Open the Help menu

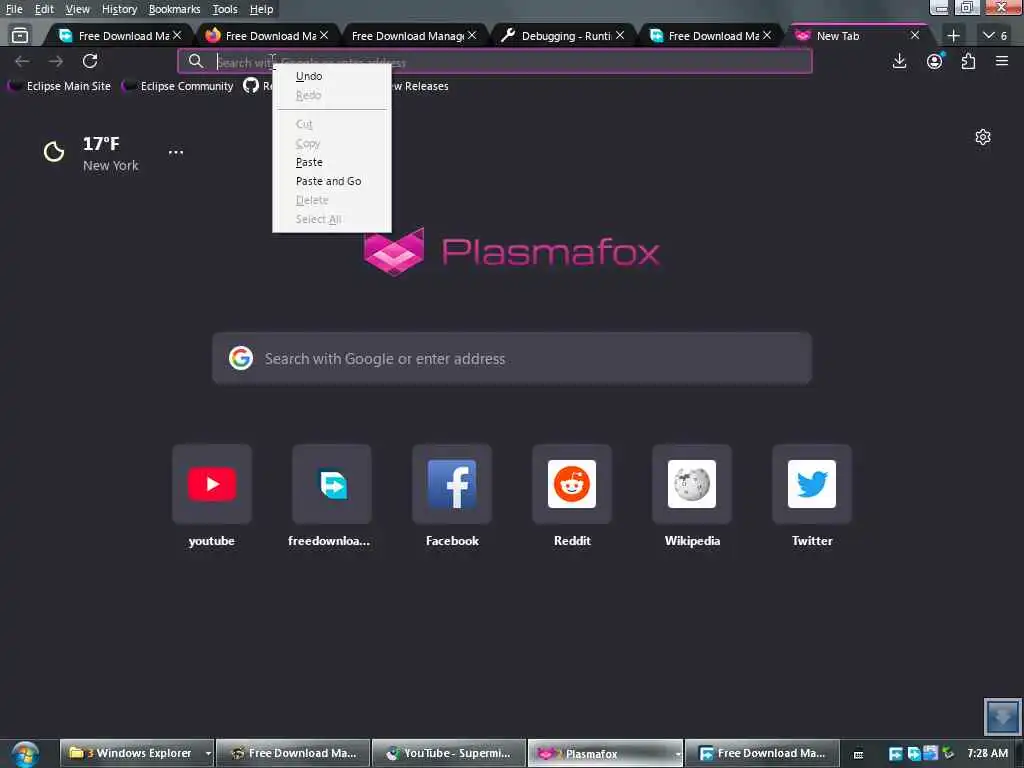point(261,9)
